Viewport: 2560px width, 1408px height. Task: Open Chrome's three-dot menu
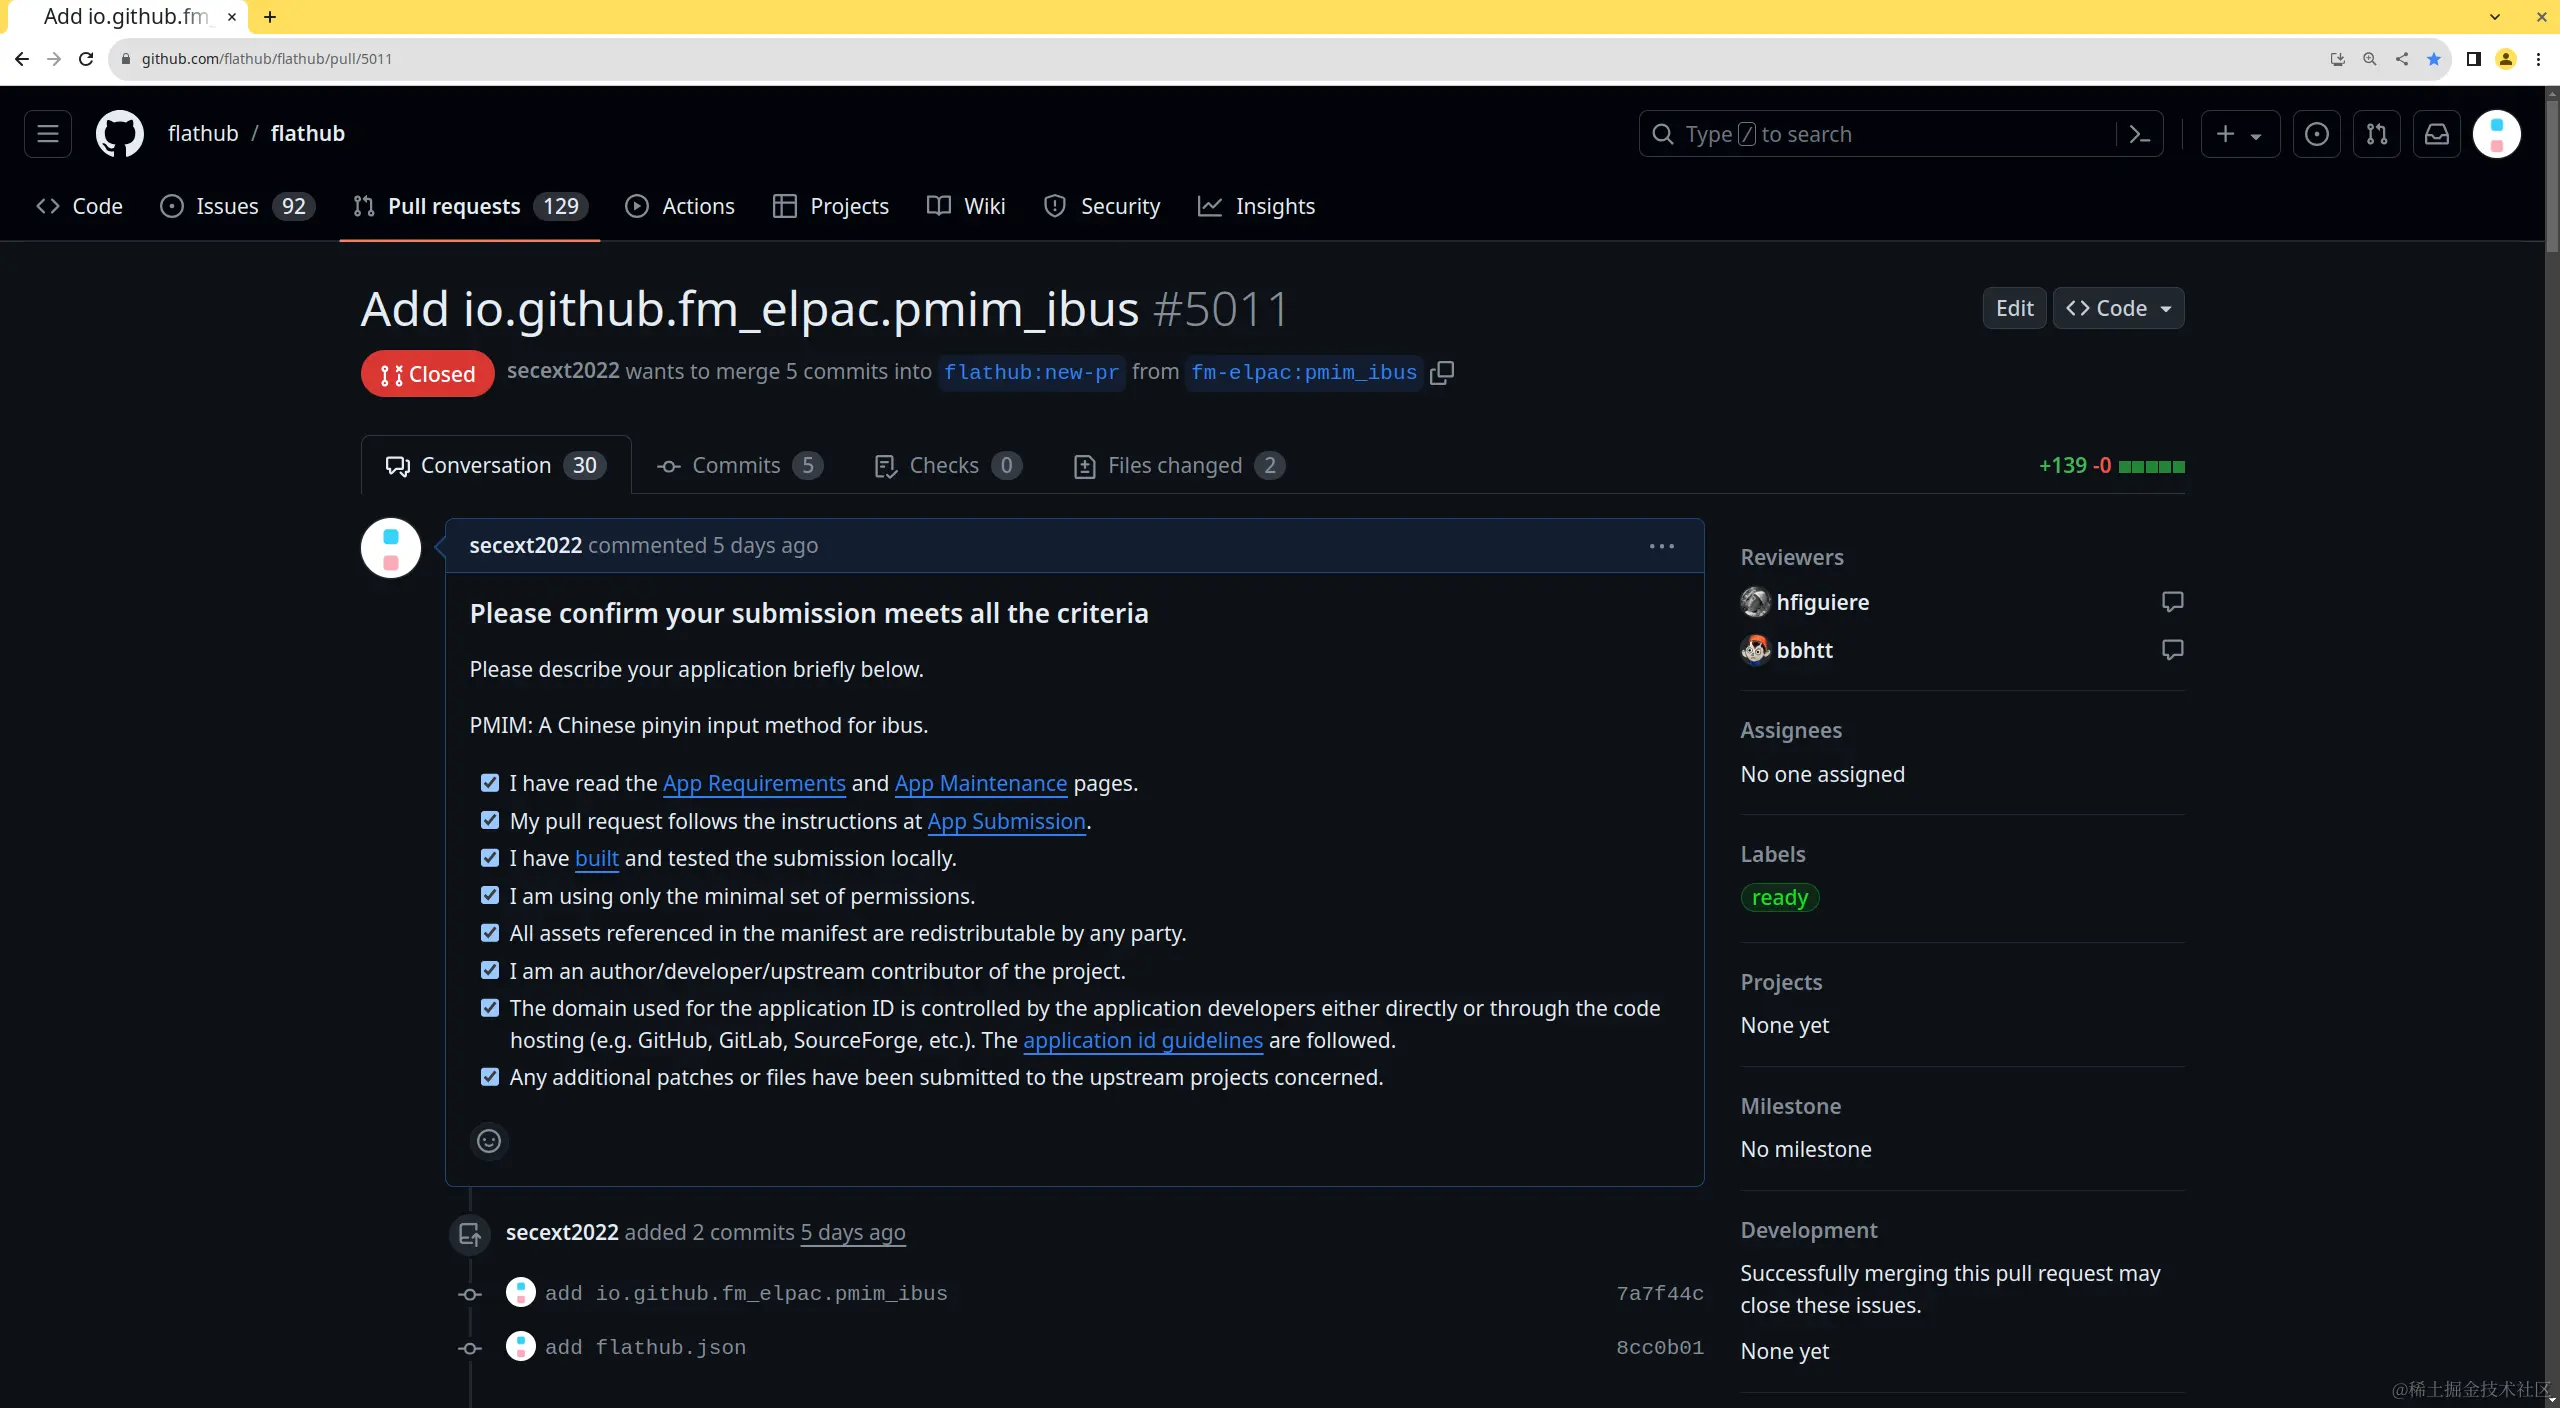pyautogui.click(x=2538, y=59)
